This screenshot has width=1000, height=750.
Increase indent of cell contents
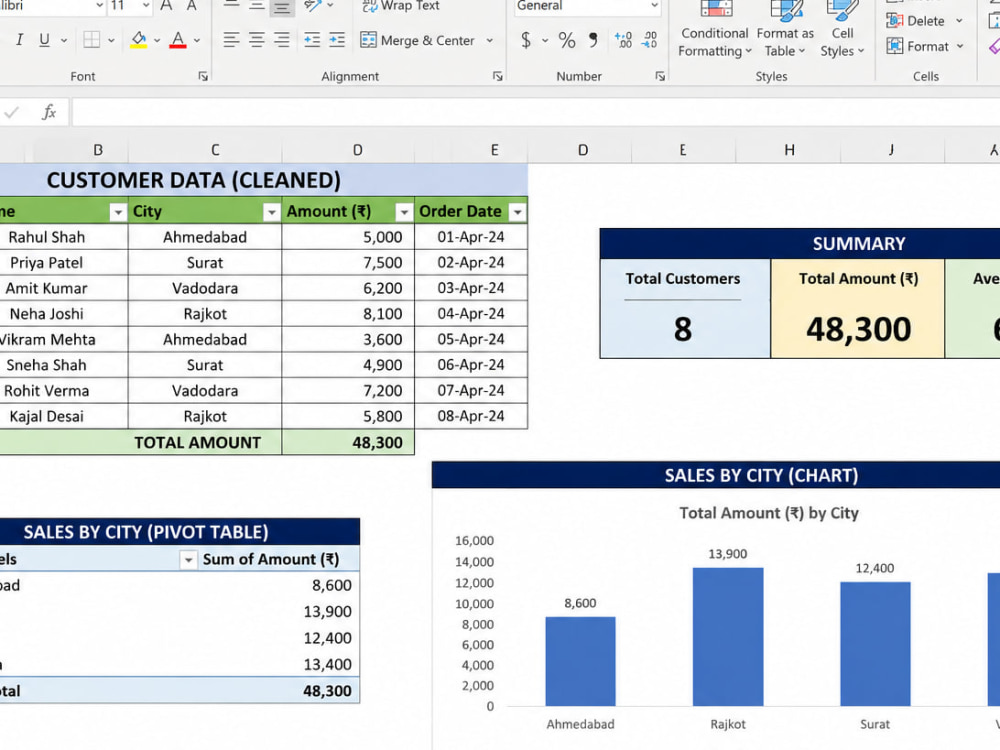point(337,40)
